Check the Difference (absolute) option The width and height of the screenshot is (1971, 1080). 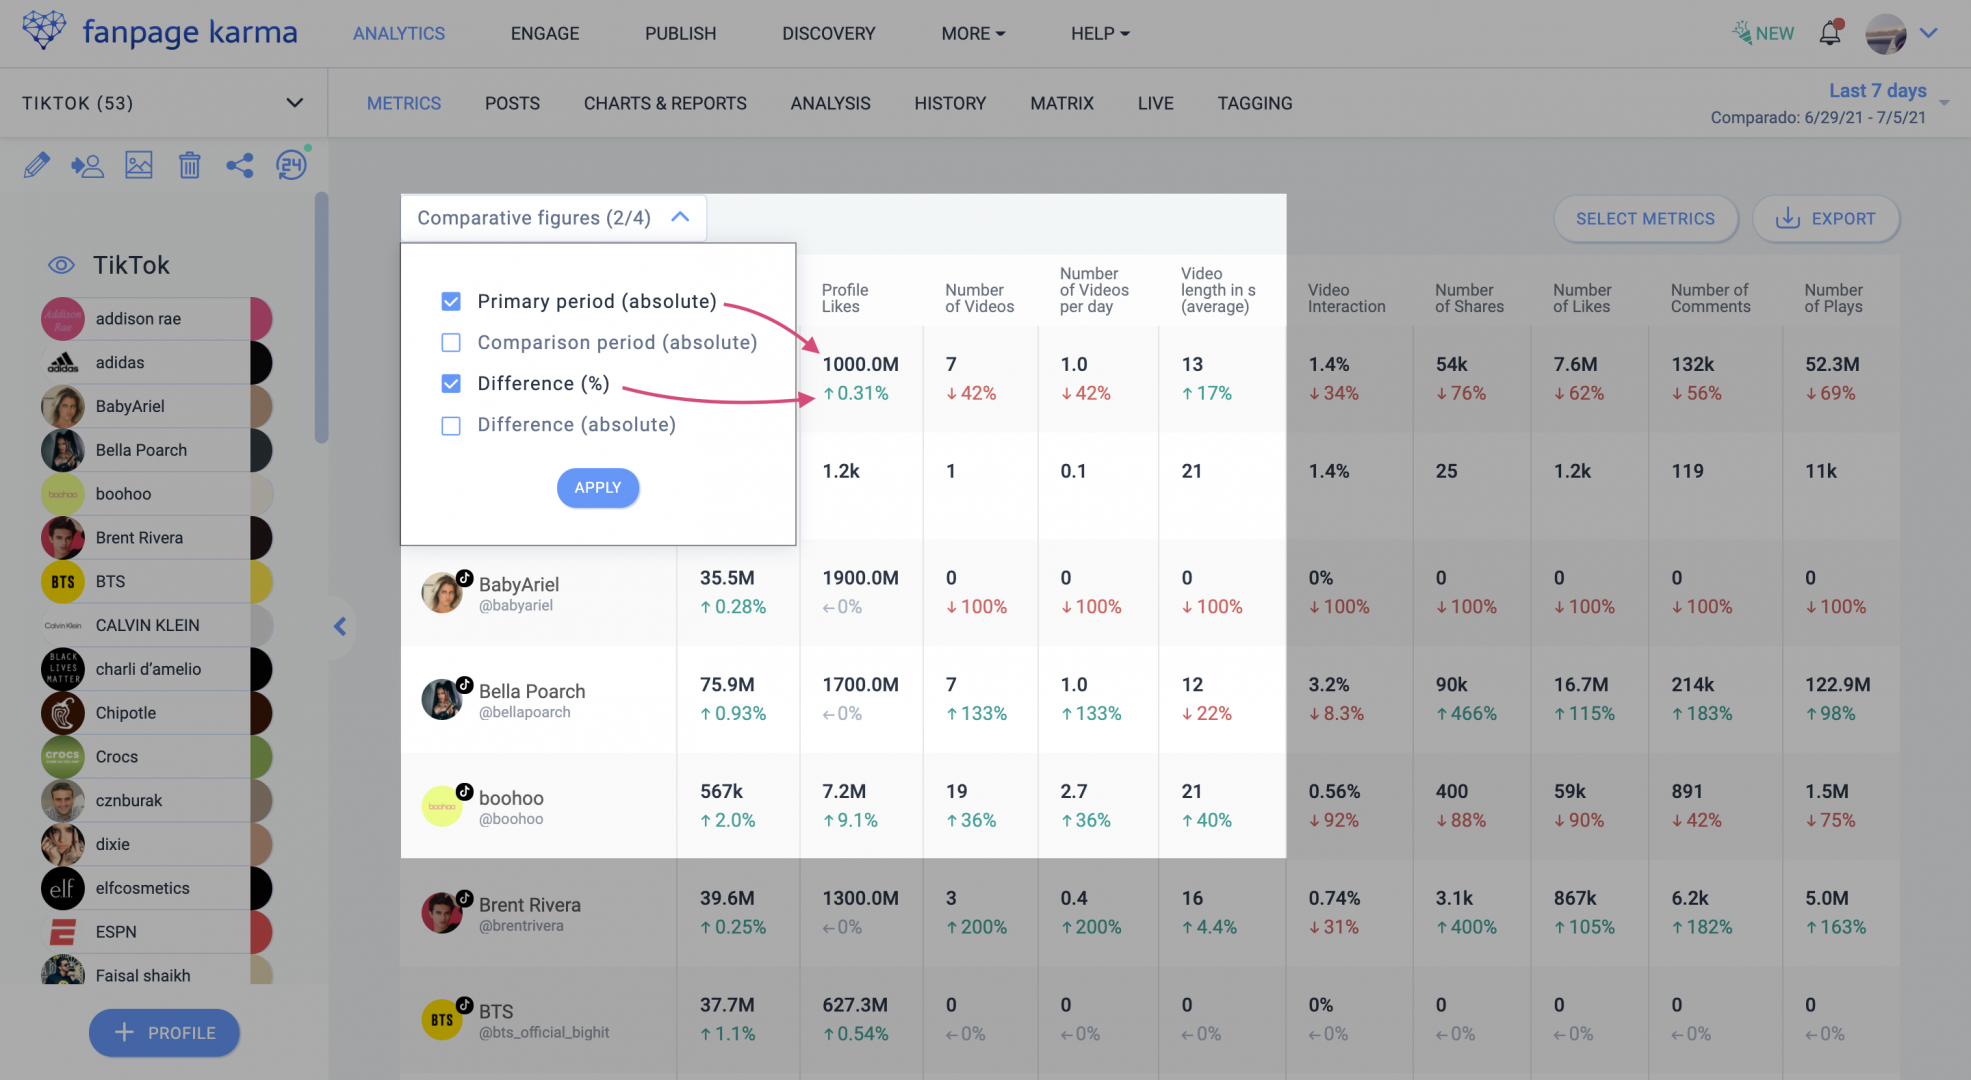coord(451,425)
